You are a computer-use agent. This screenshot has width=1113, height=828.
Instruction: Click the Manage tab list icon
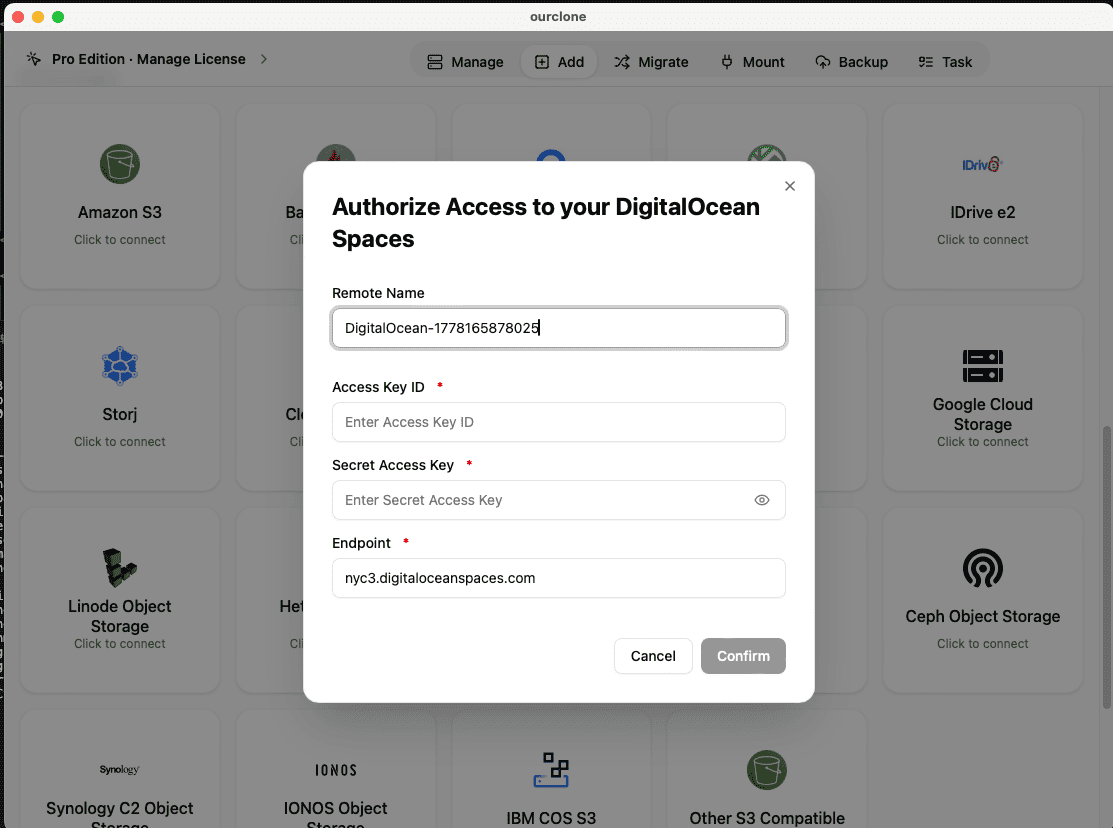pos(434,62)
